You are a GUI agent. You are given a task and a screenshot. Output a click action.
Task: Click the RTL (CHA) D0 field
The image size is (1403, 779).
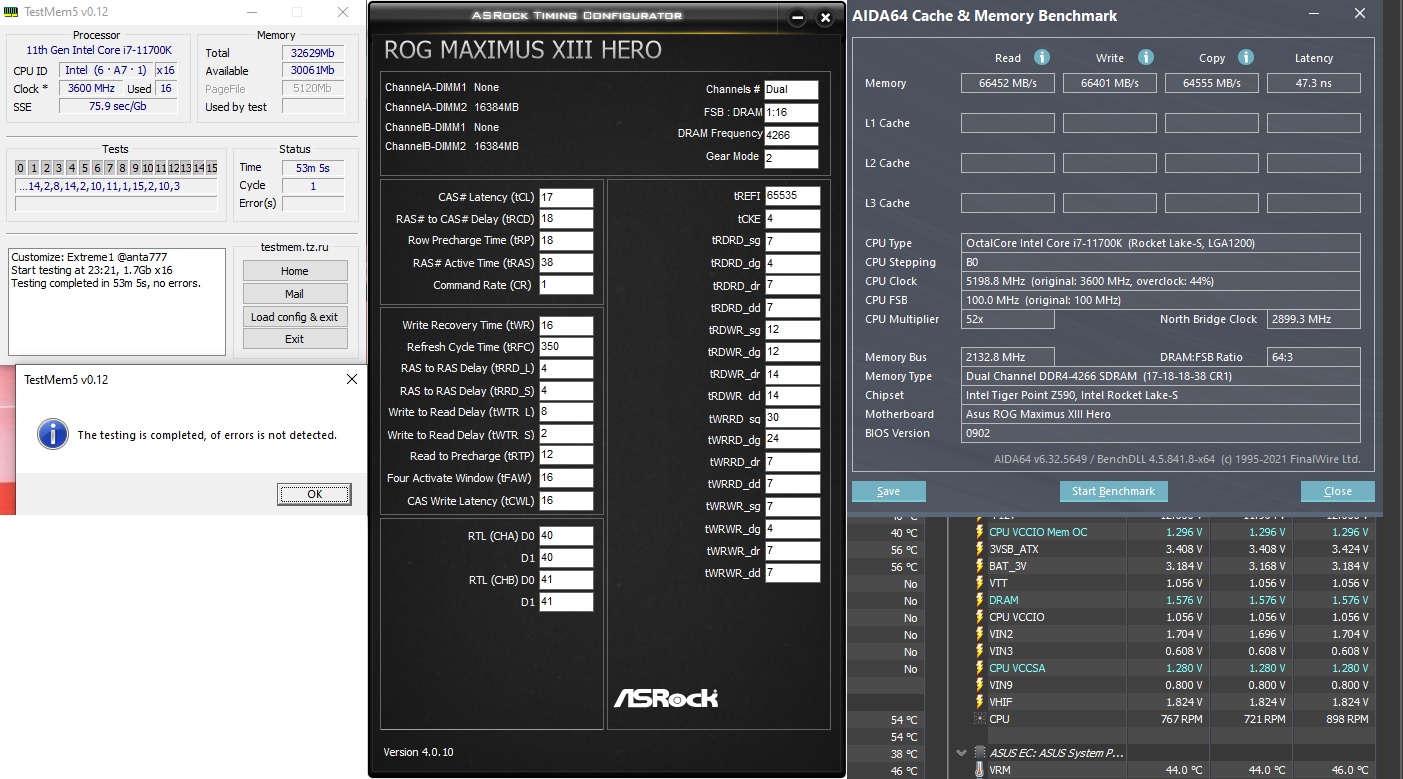tap(566, 536)
